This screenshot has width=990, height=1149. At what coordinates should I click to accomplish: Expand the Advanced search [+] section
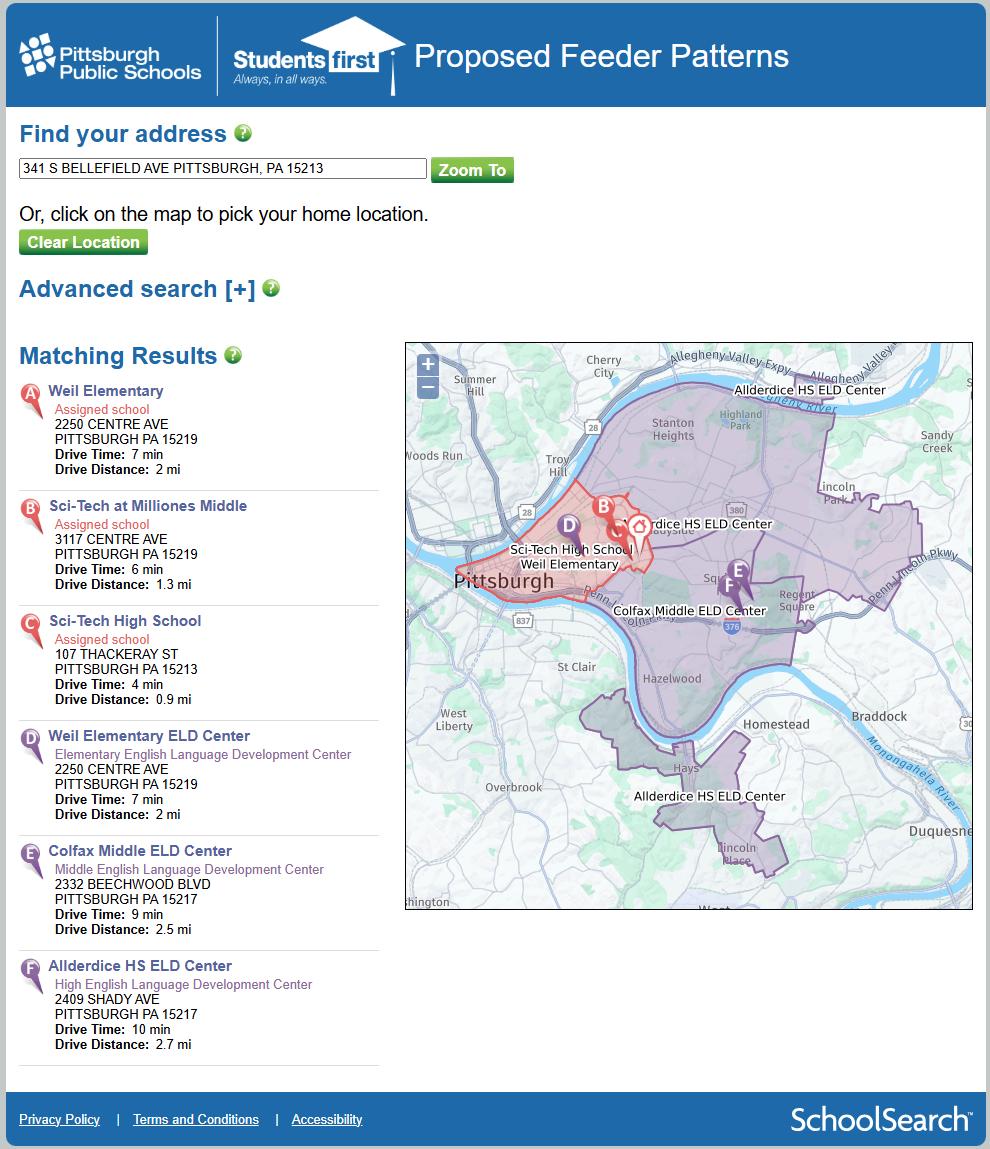click(x=137, y=289)
